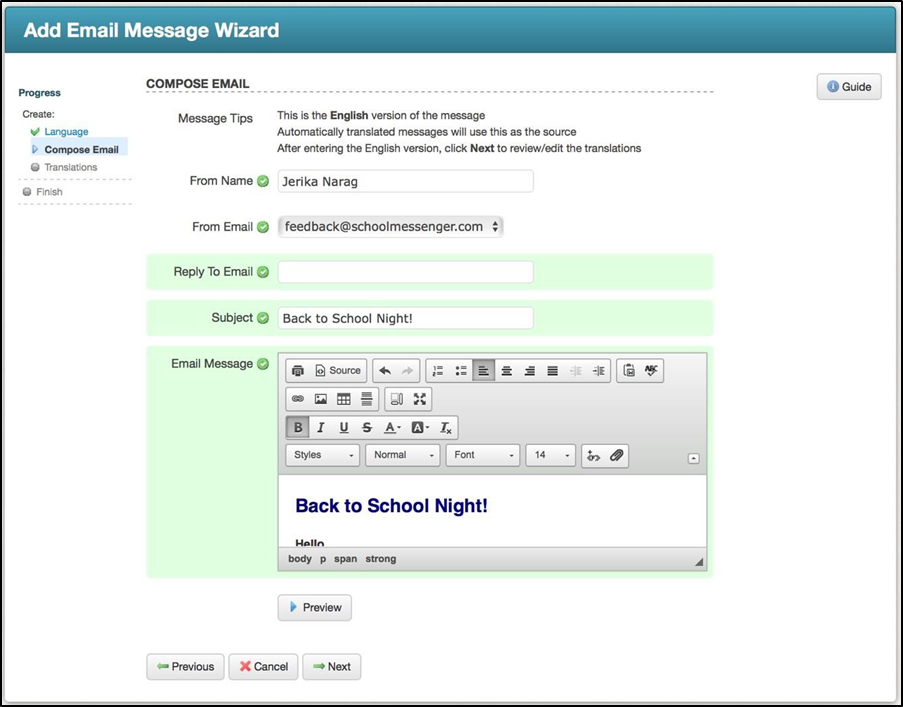Open the font size 14 dropdown
The image size is (903, 707).
pos(551,456)
